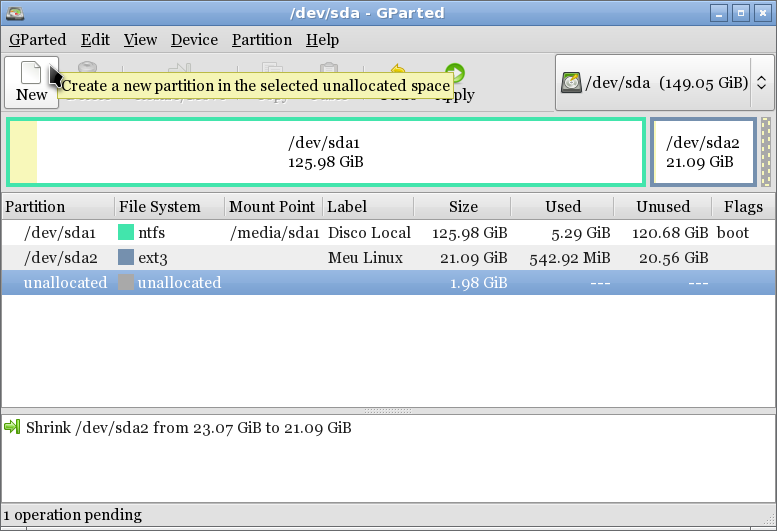Select the /dev/sda2 block in disk map

(x=703, y=152)
